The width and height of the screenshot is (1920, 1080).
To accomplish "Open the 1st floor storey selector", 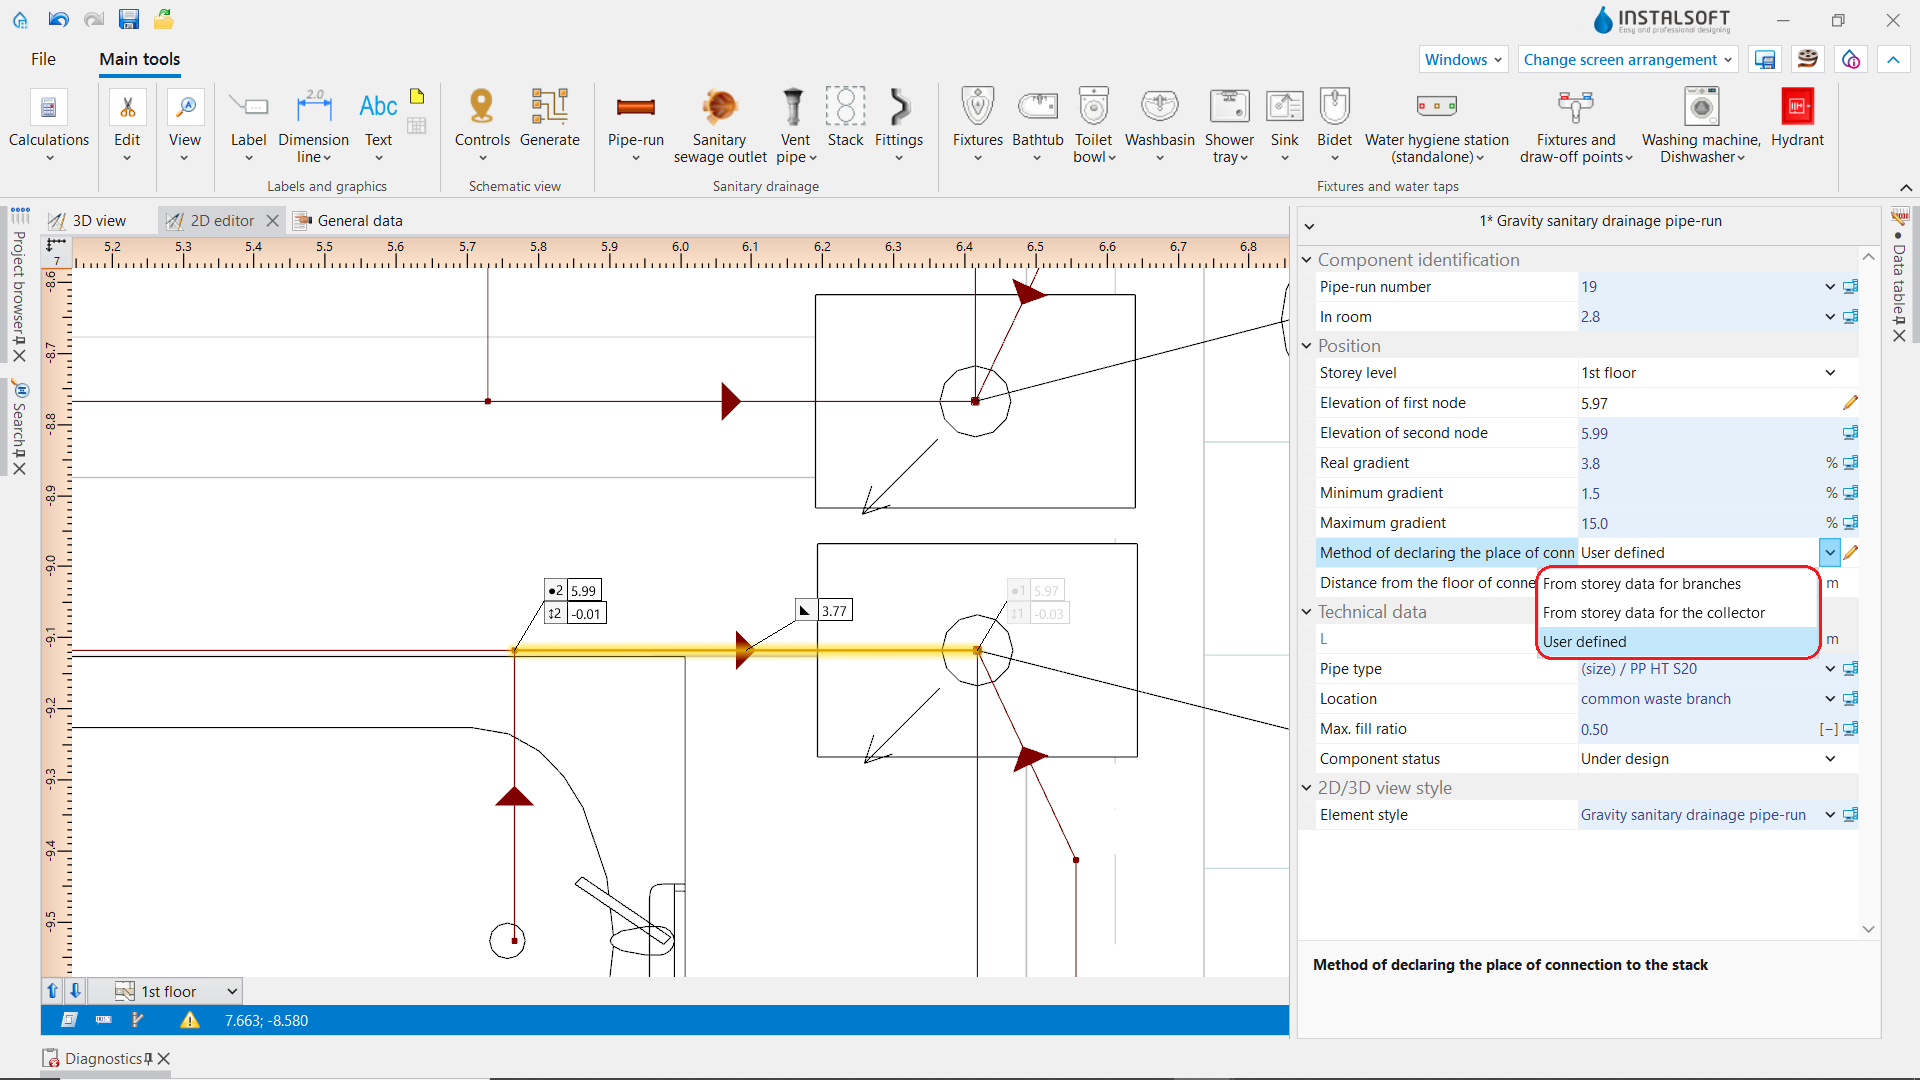I will (176, 991).
